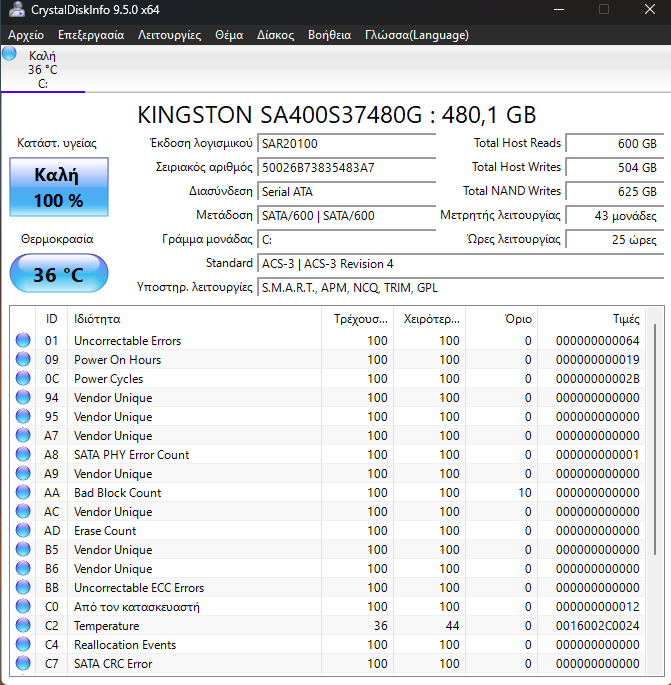Screen dimensions: 671x685
Task: Click the firmware field SAR20100
Action: pos(347,143)
